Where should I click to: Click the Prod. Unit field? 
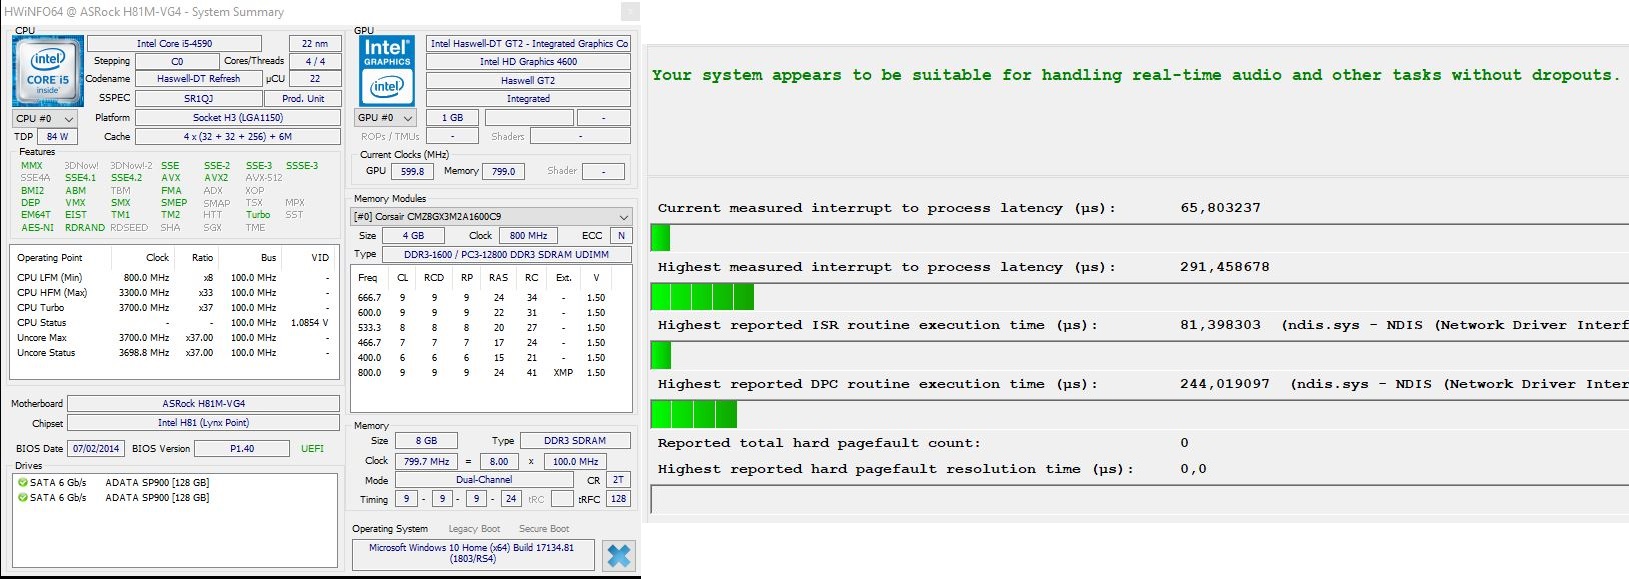(302, 98)
